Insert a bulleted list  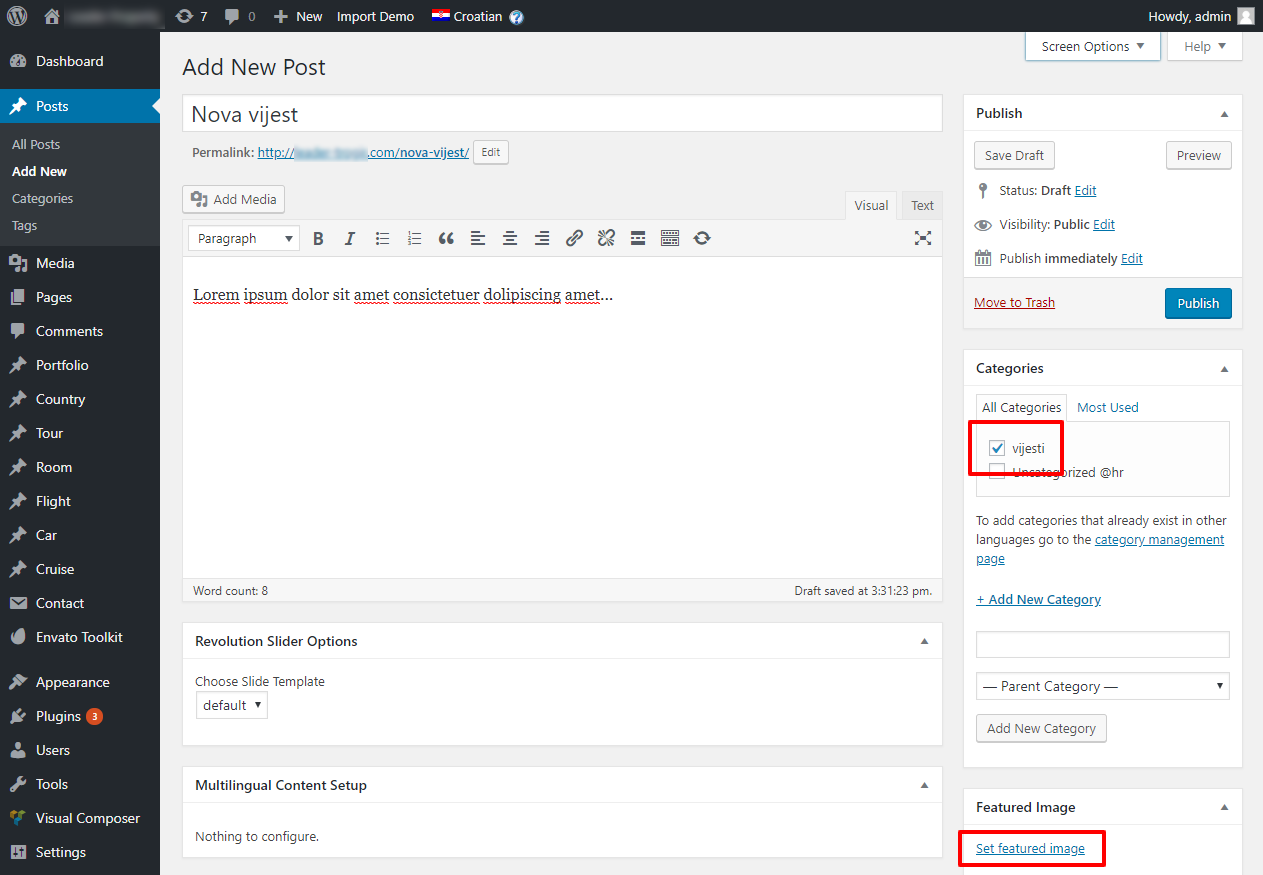click(382, 238)
